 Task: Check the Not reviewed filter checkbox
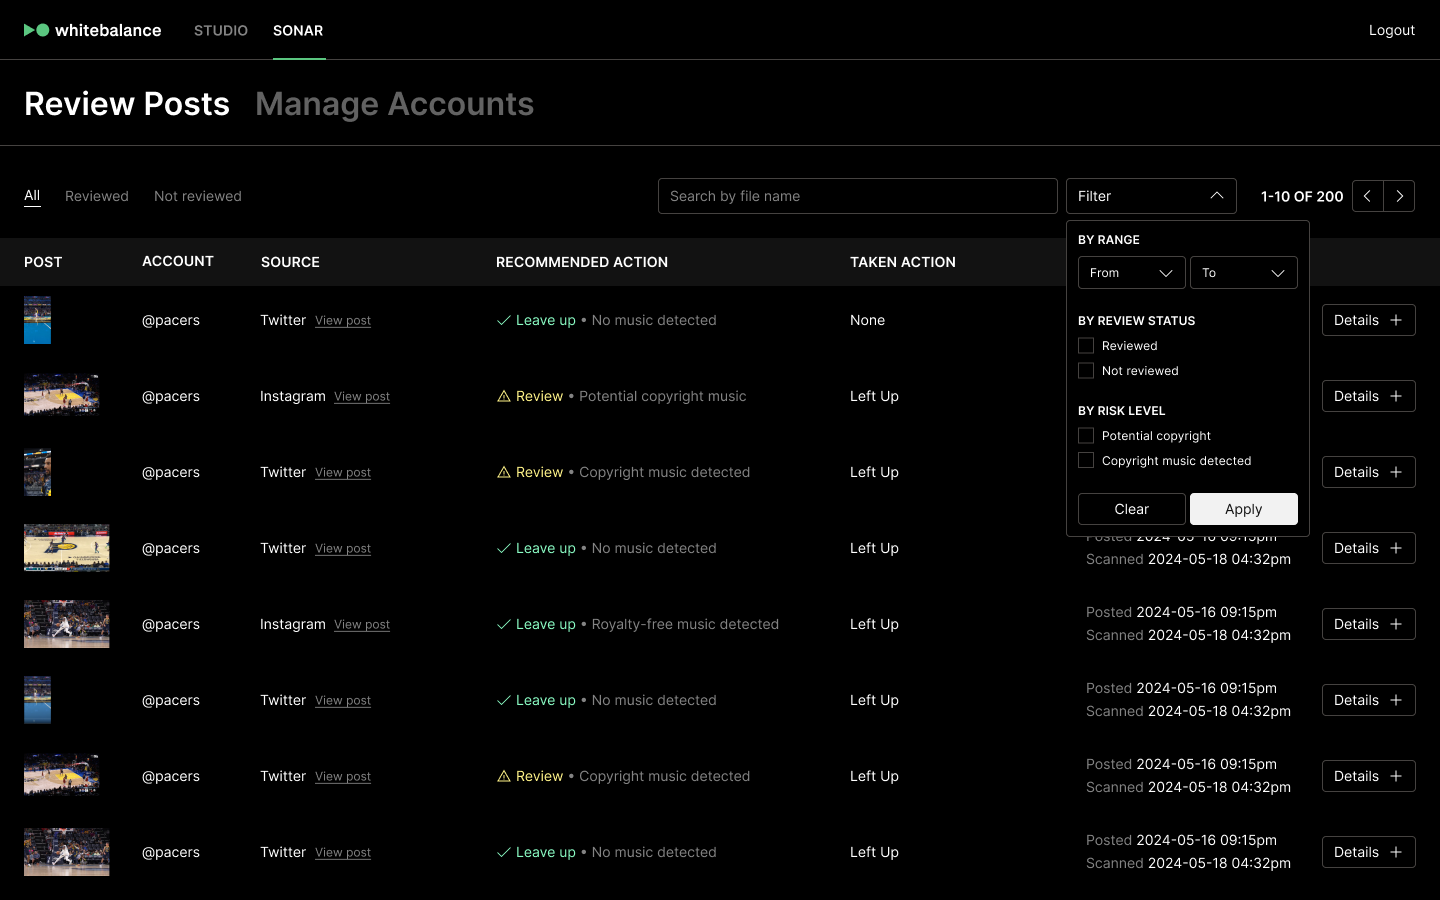1086,371
